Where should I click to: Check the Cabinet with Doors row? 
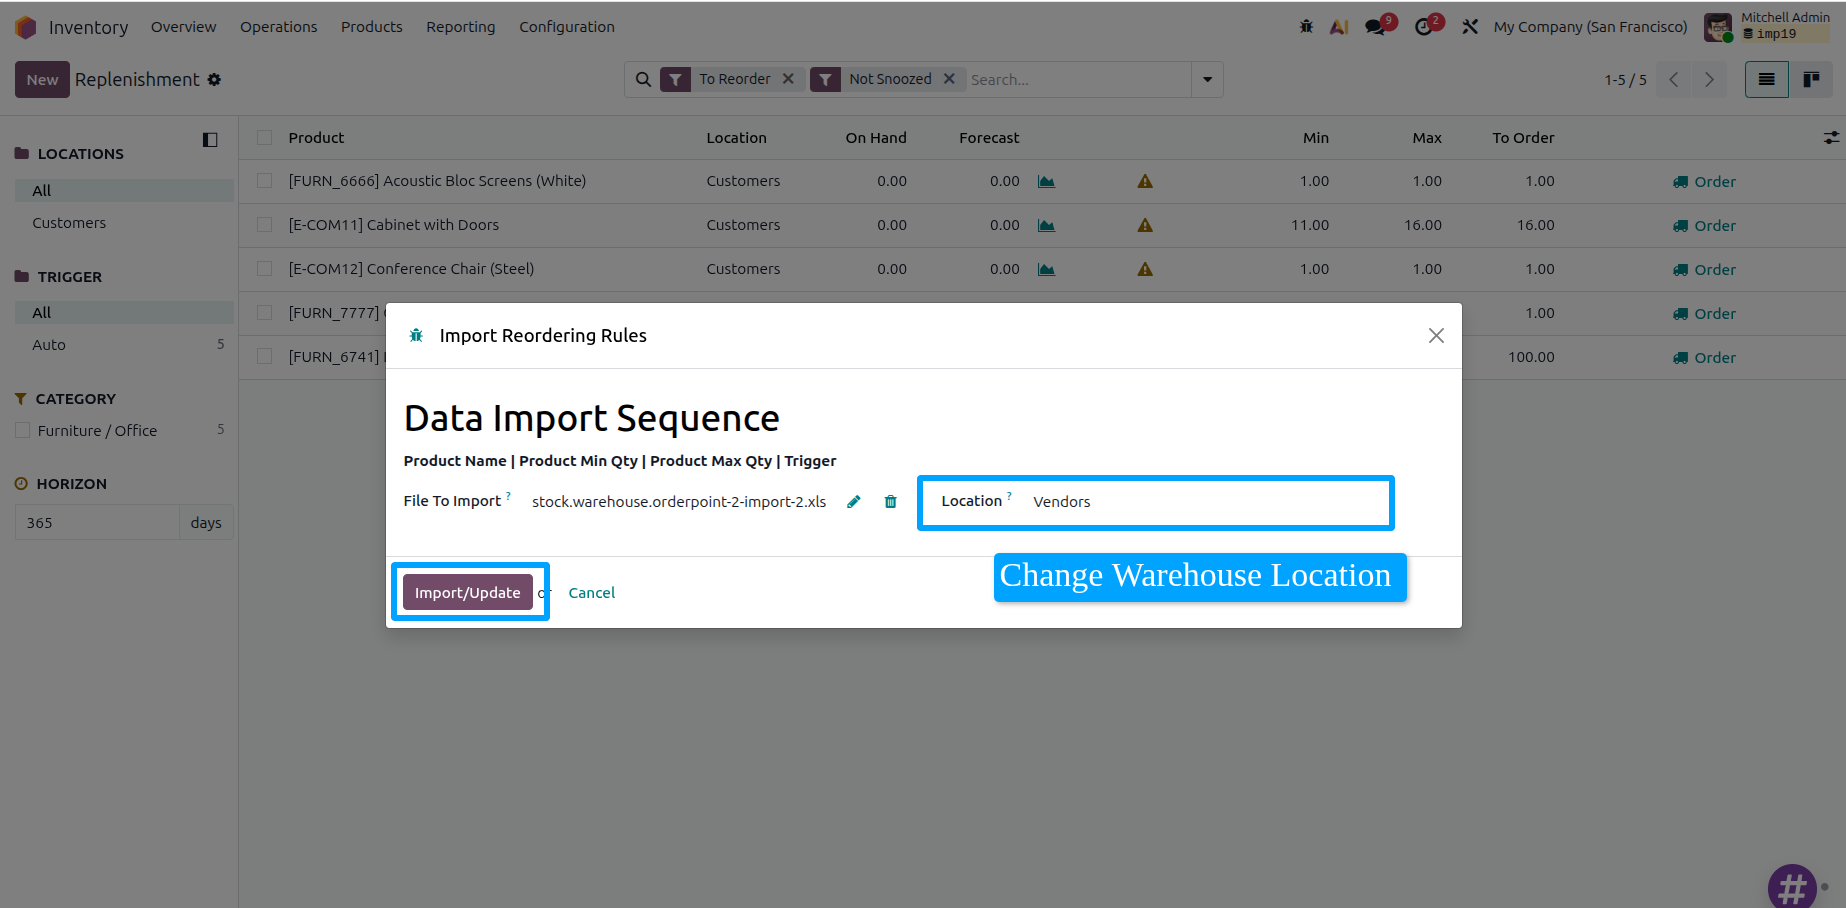tap(264, 225)
